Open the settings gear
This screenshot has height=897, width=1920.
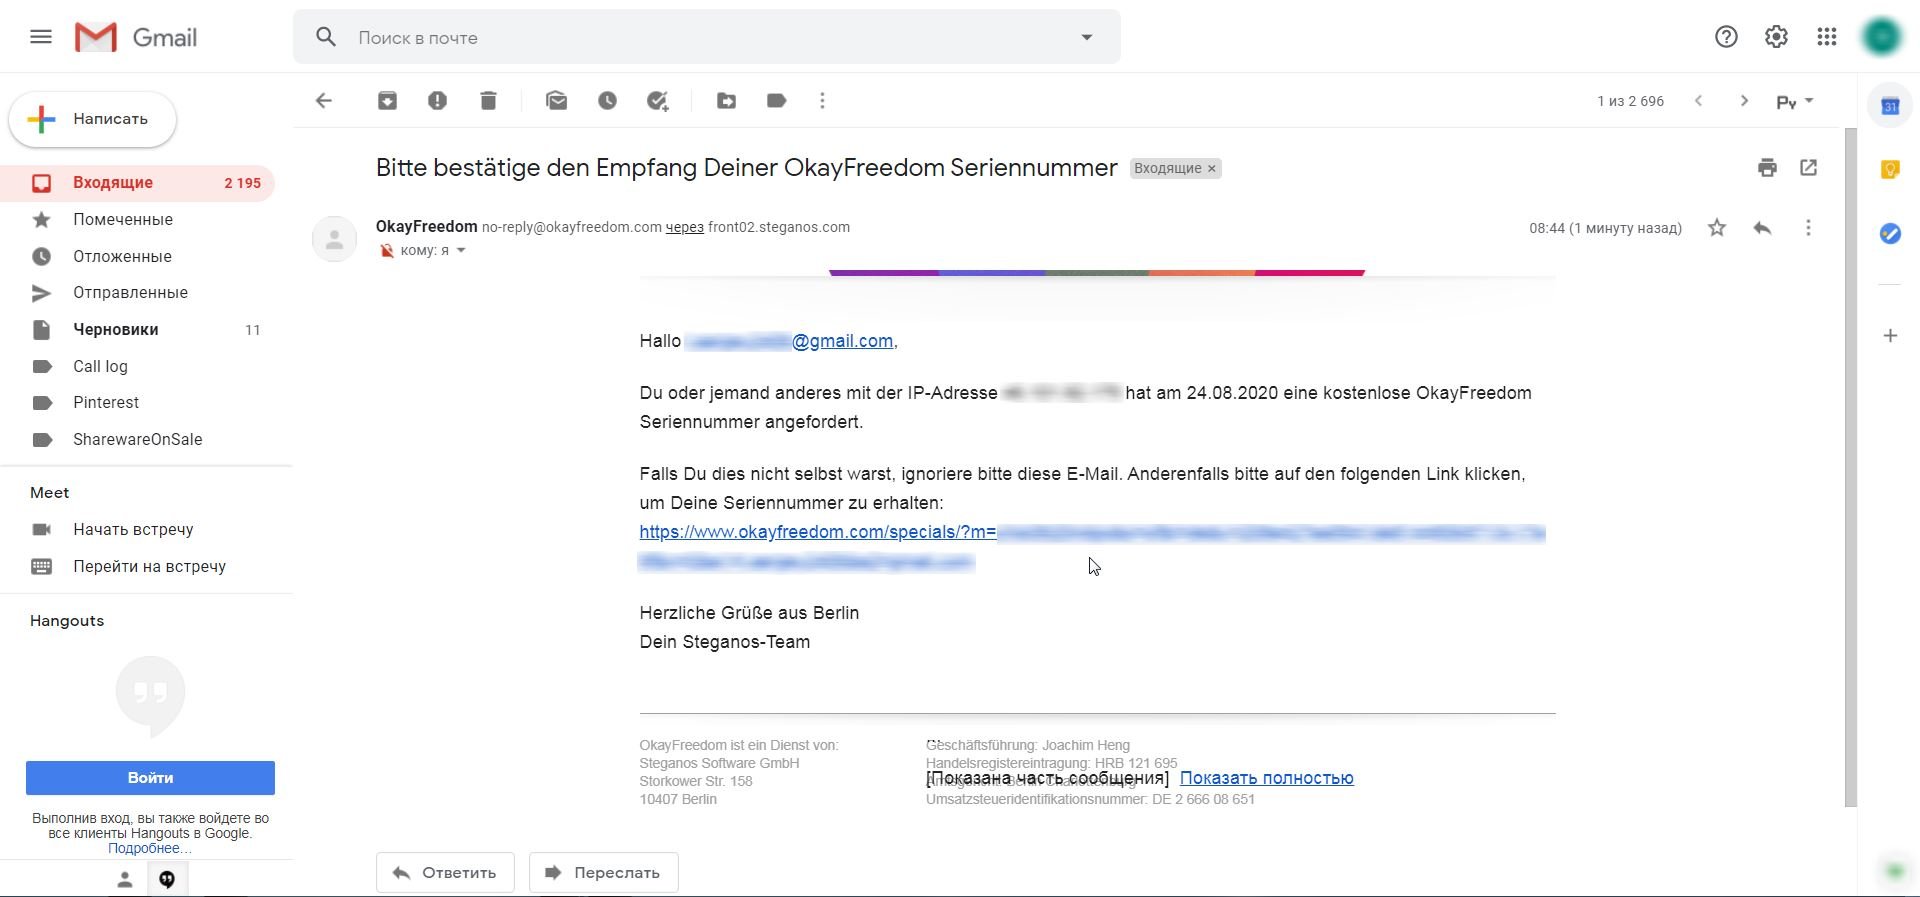pos(1776,37)
